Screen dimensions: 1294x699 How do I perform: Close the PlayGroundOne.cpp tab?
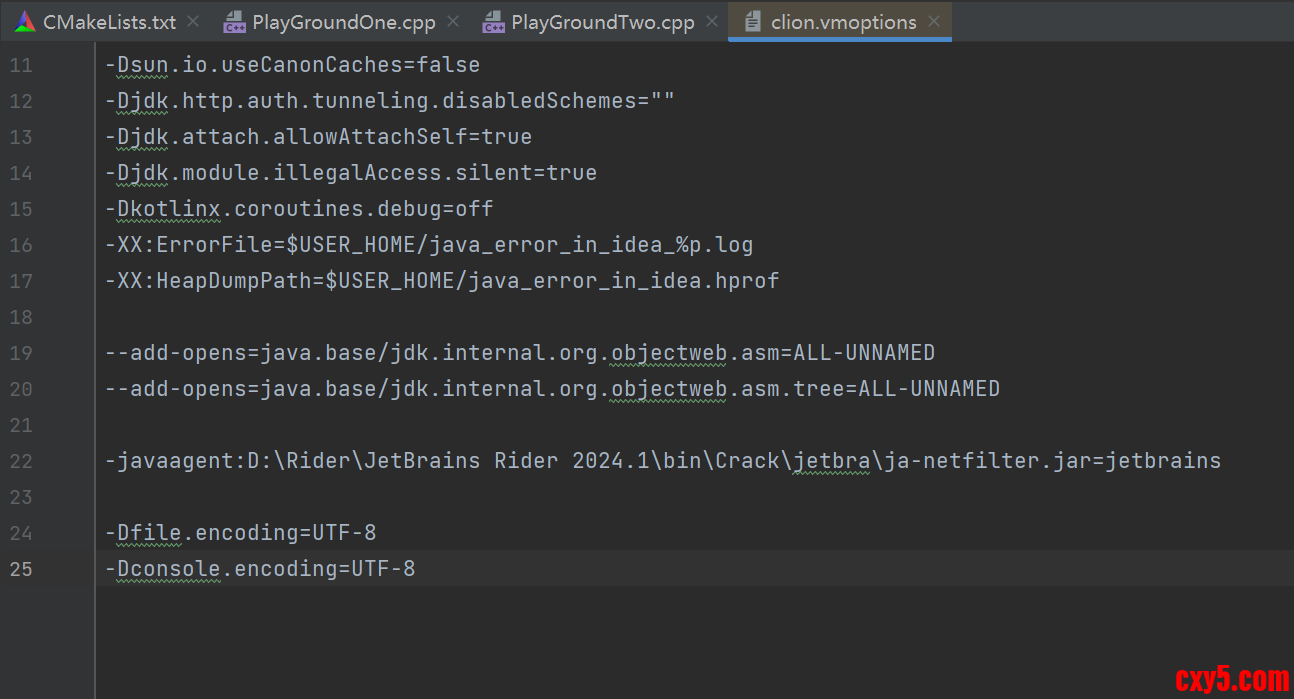453,22
